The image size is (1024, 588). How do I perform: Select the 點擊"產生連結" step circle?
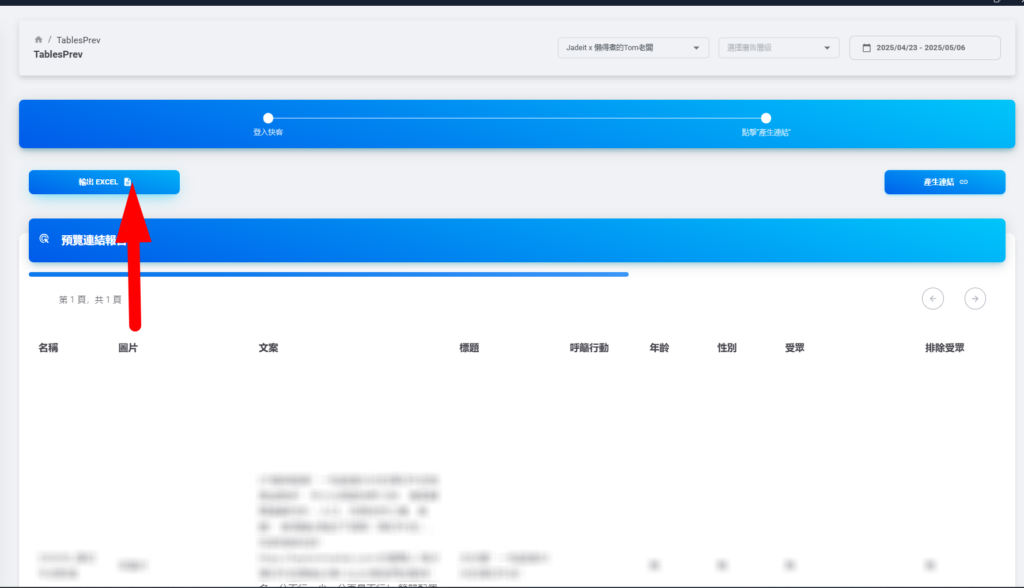pos(766,118)
